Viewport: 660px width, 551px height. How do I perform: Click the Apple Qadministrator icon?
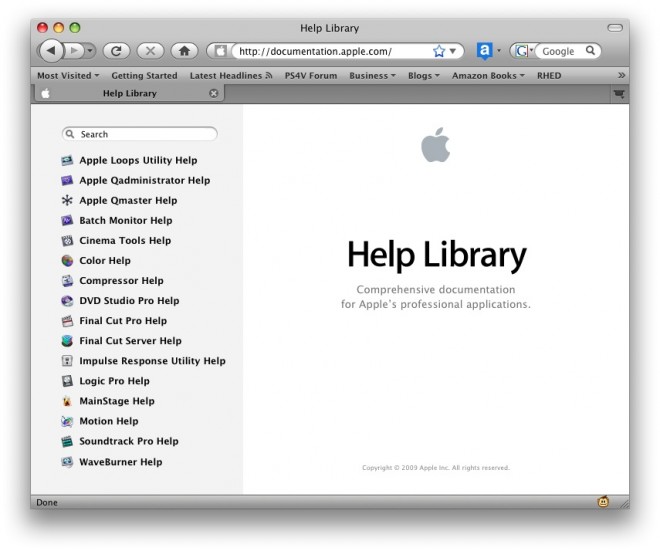pyautogui.click(x=67, y=181)
